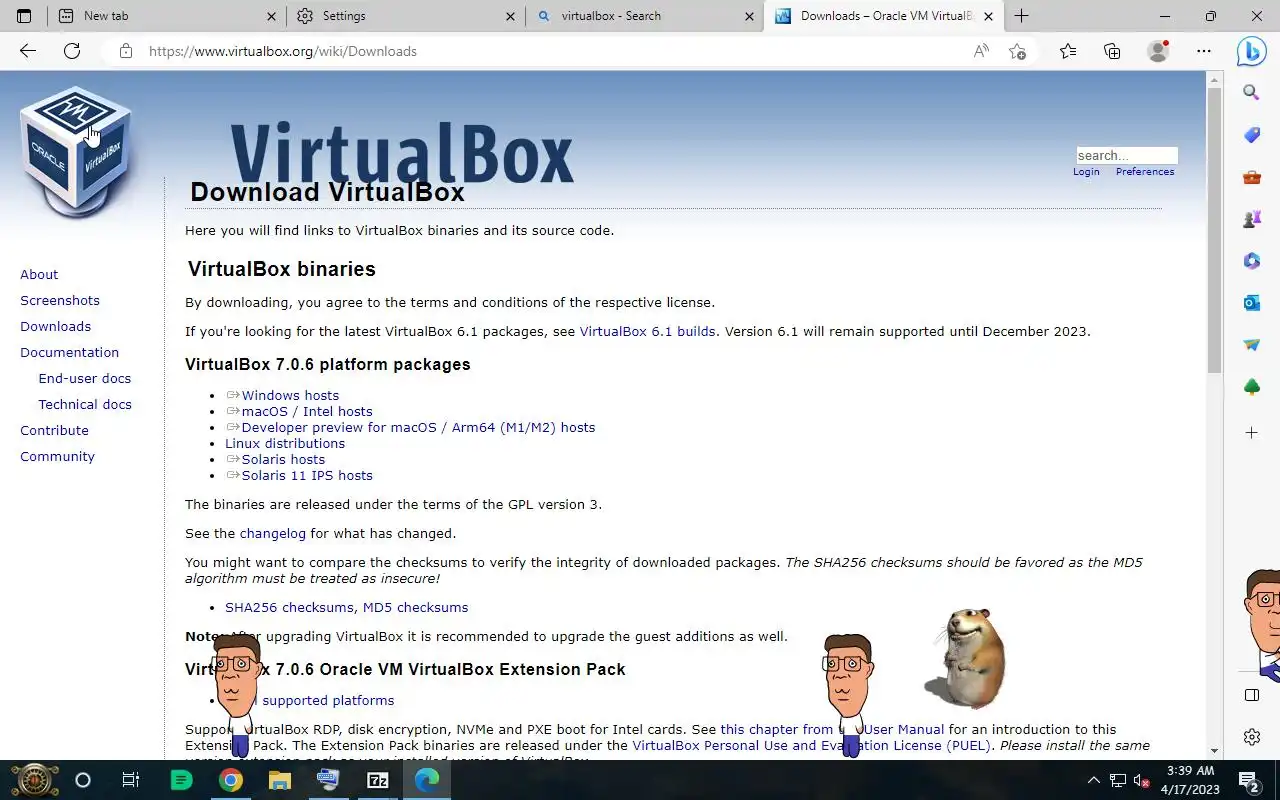Image resolution: width=1280 pixels, height=800 pixels.
Task: Open the tab actions menu
Action: 24,16
